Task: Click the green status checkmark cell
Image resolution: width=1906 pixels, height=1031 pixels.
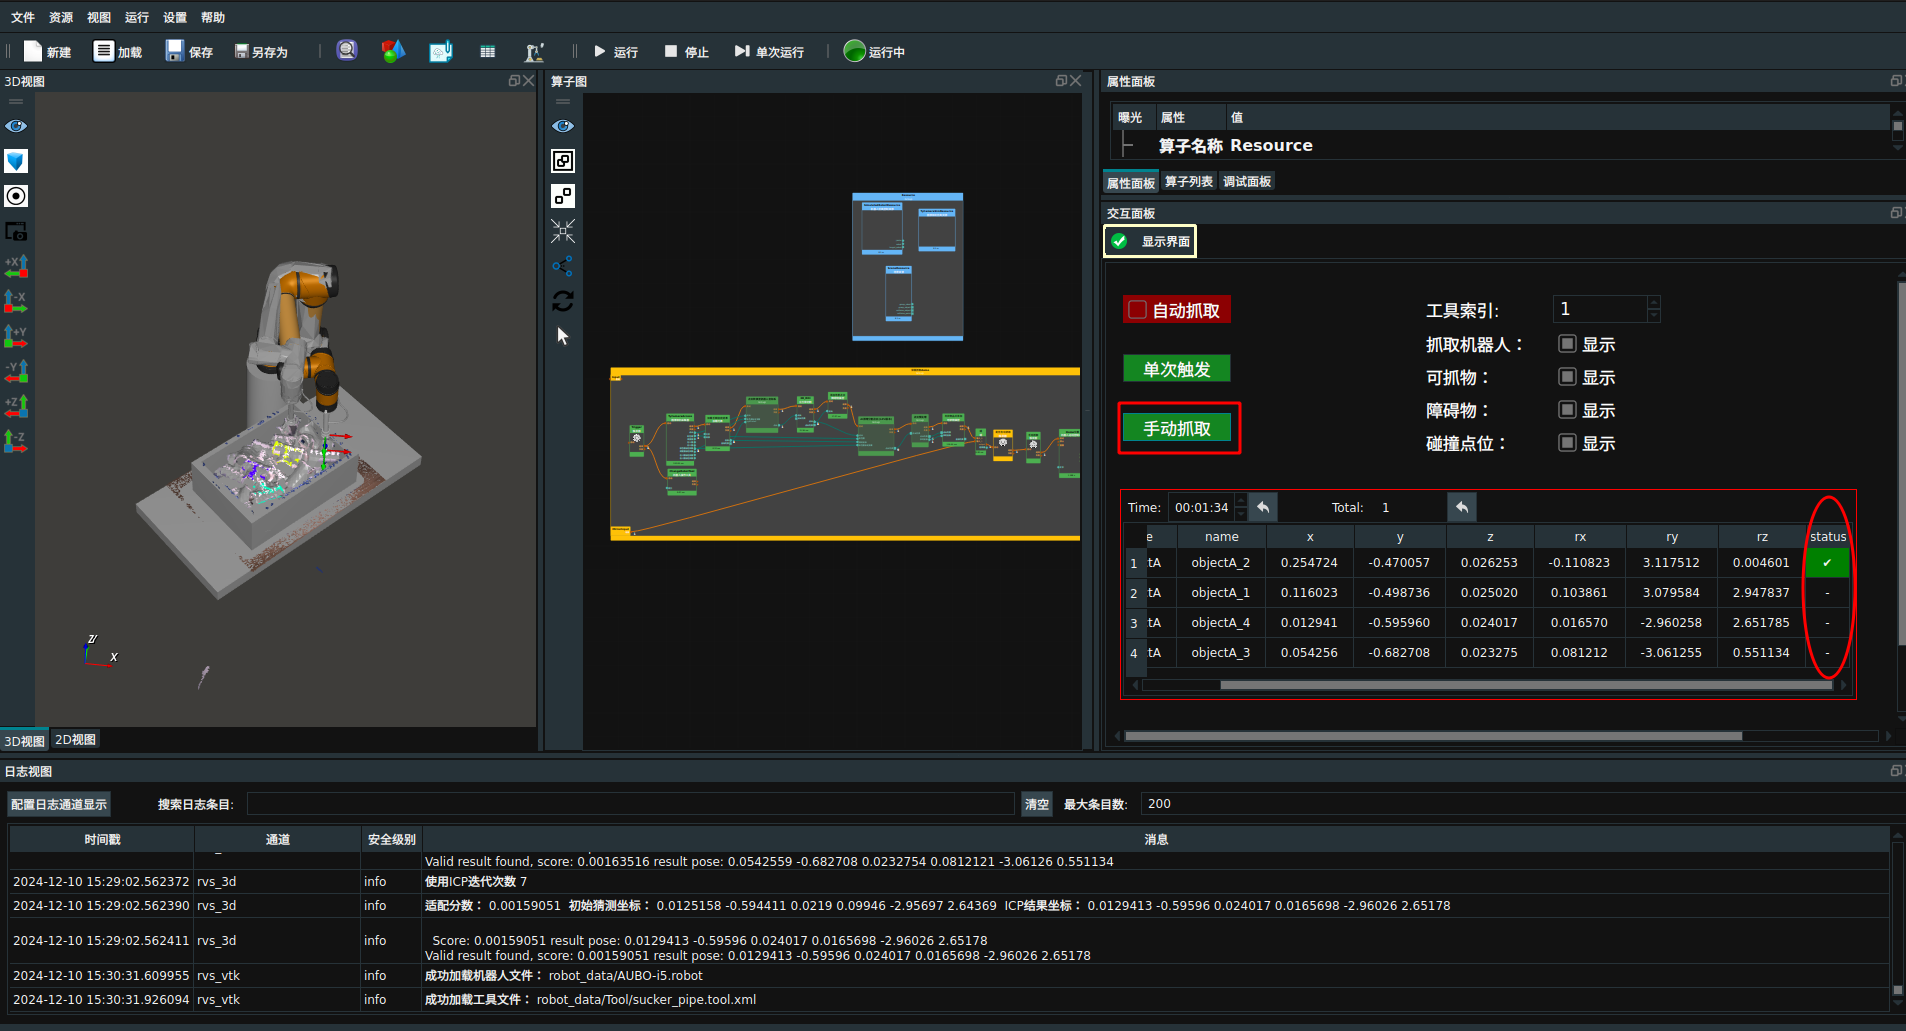Action: point(1827,563)
